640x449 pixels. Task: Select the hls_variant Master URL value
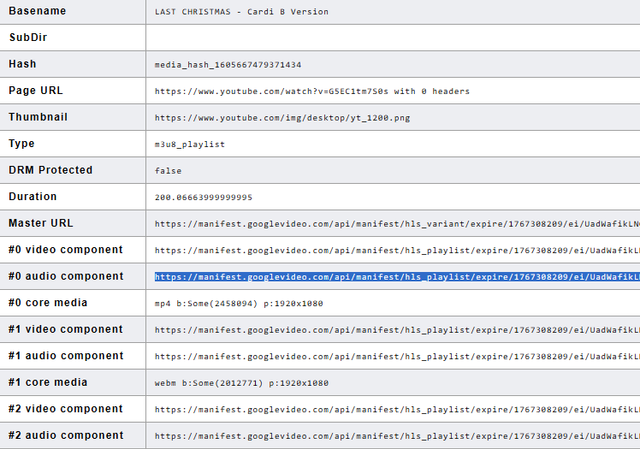[x=397, y=224]
